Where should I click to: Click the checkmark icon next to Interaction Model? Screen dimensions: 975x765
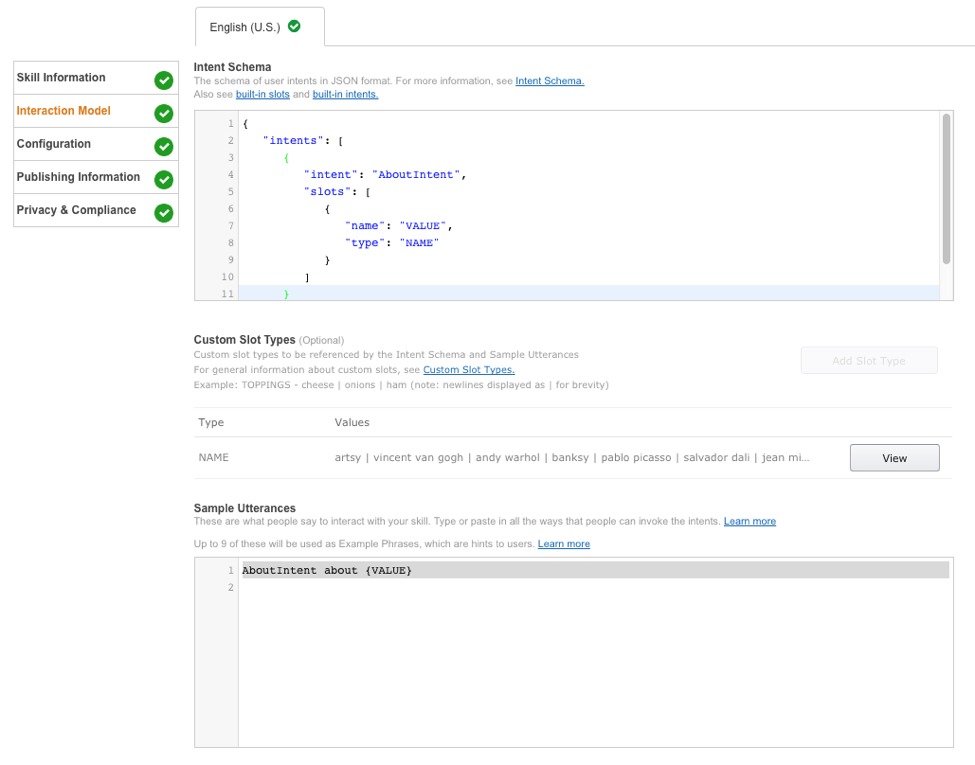click(x=163, y=113)
